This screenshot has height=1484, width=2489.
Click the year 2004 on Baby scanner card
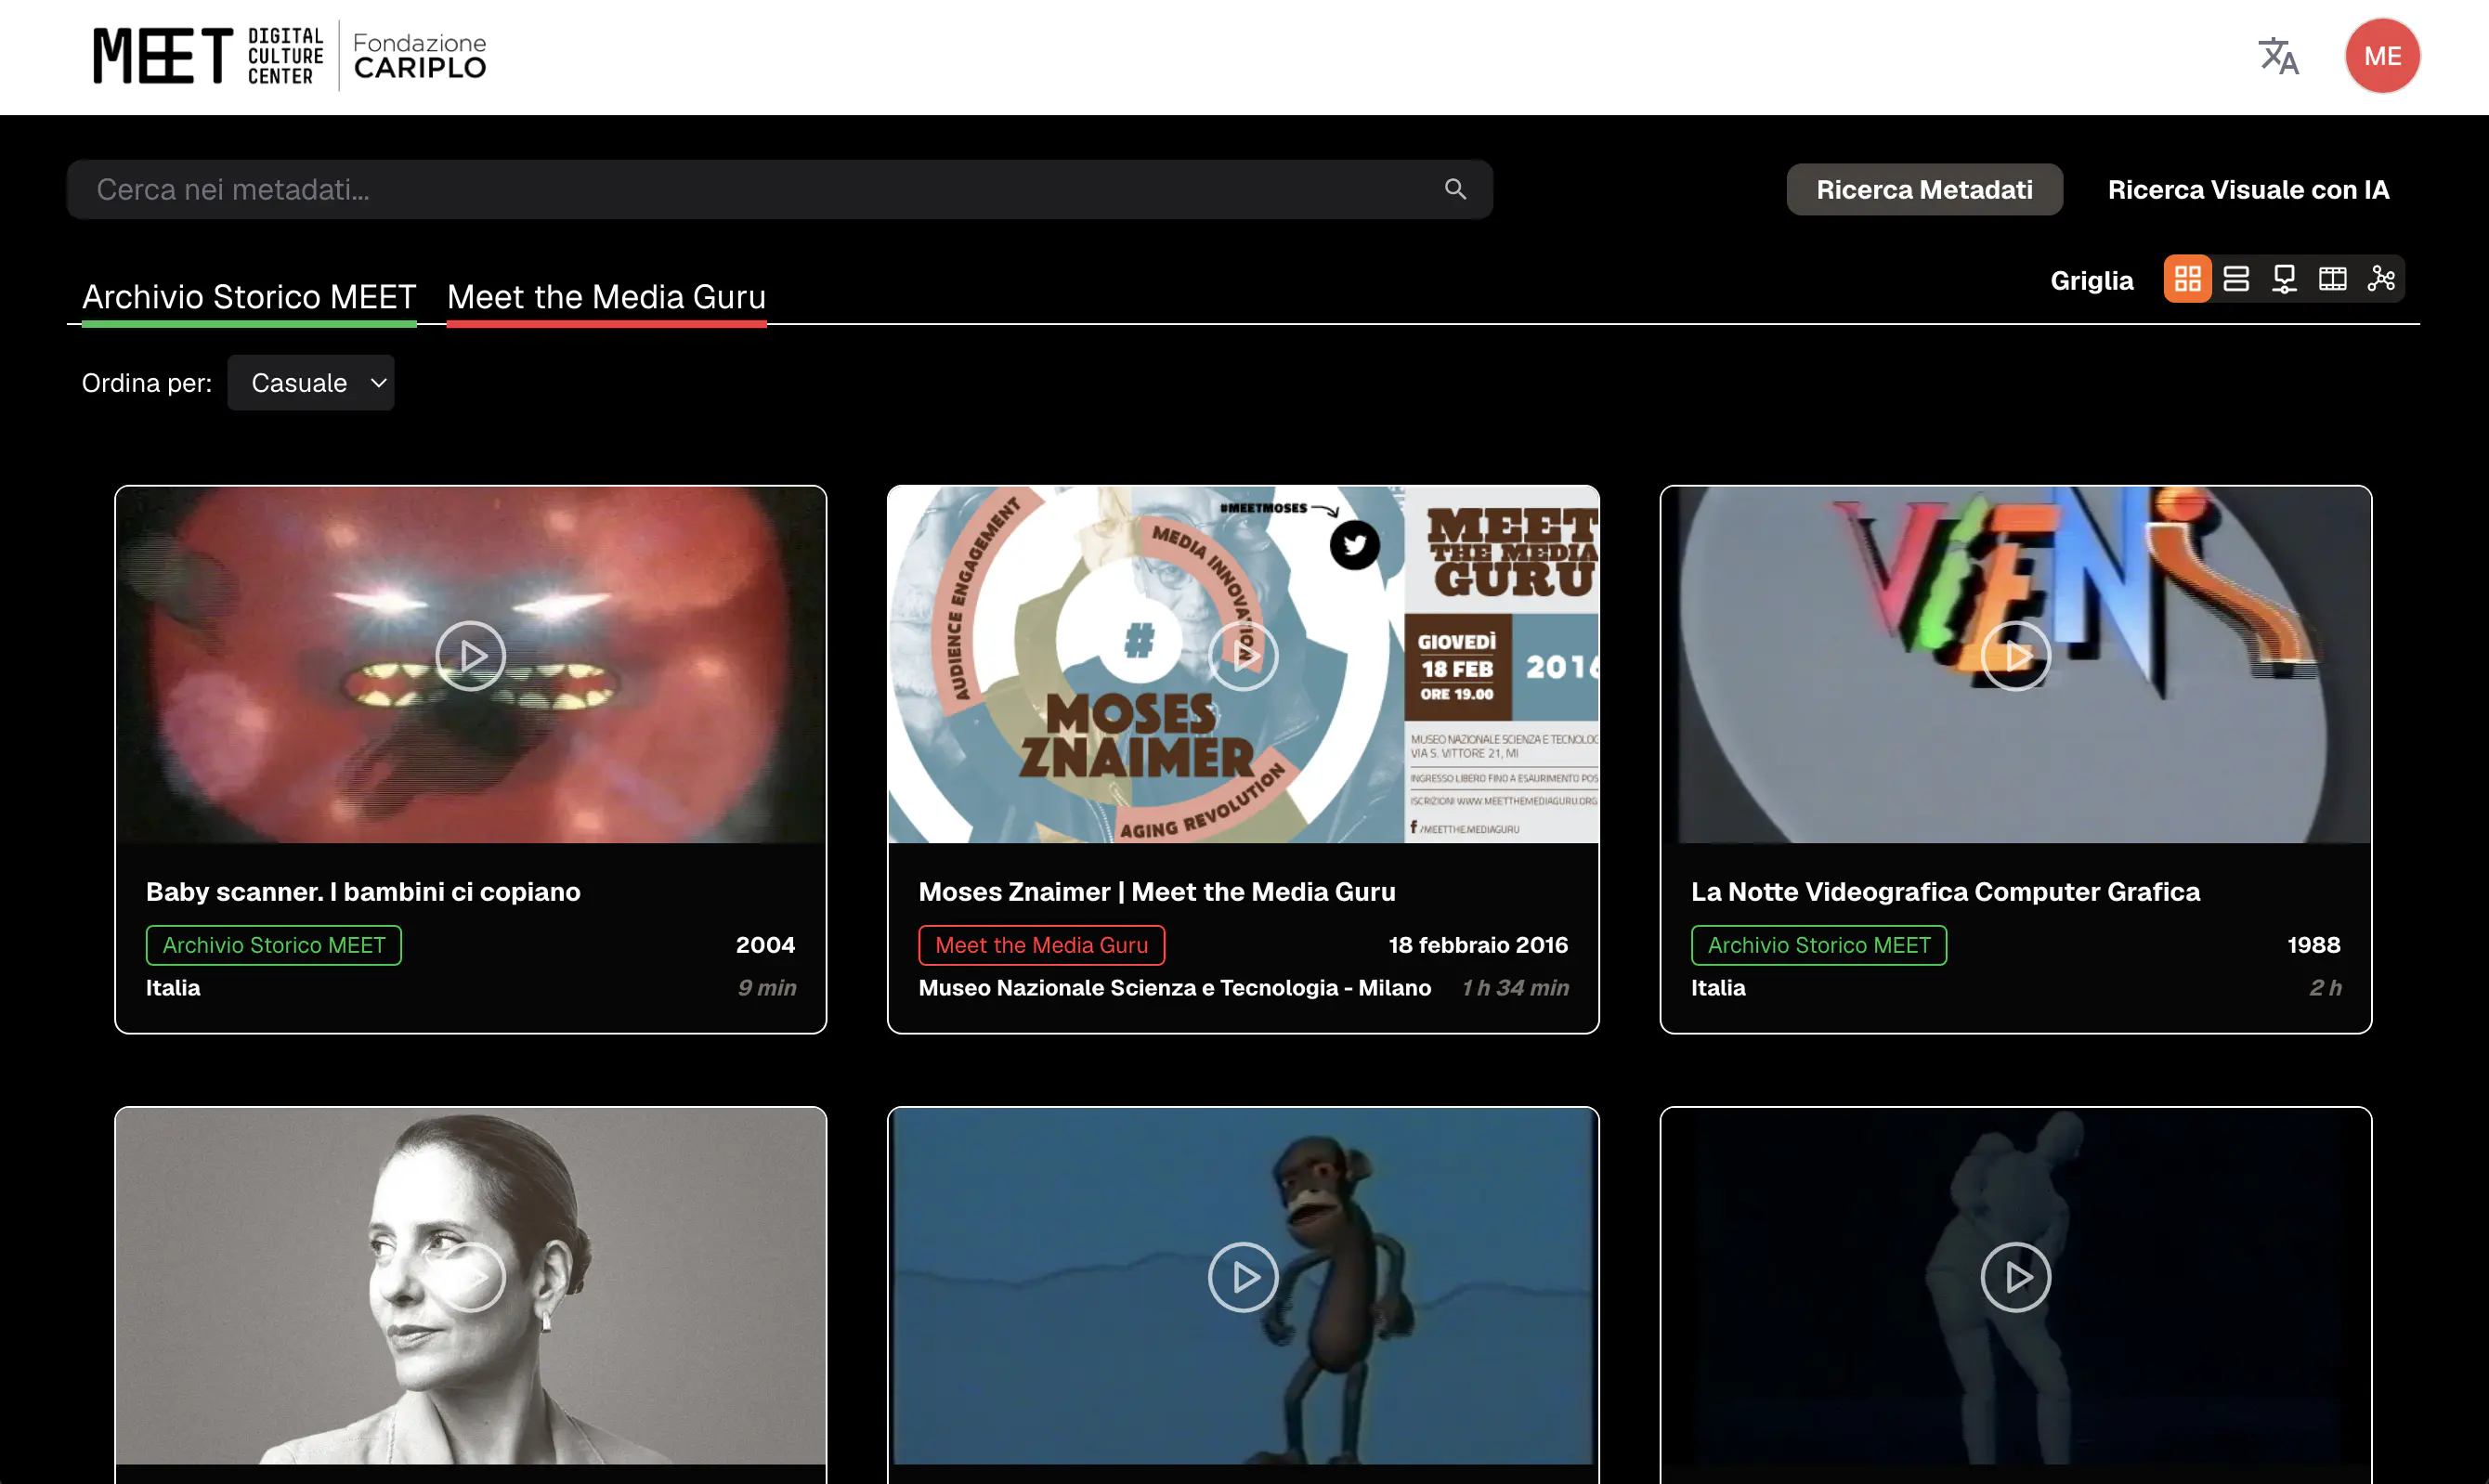pyautogui.click(x=766, y=945)
